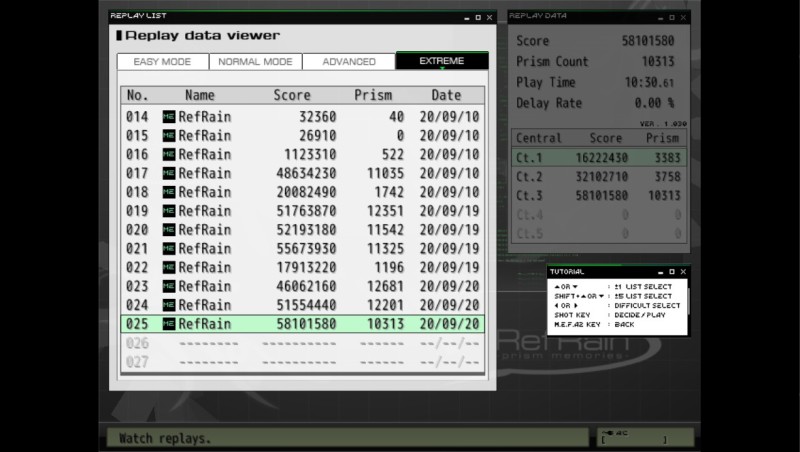Click greyed Ct.5 row in Replay Data
Screen dimensions: 800x452
pos(599,234)
